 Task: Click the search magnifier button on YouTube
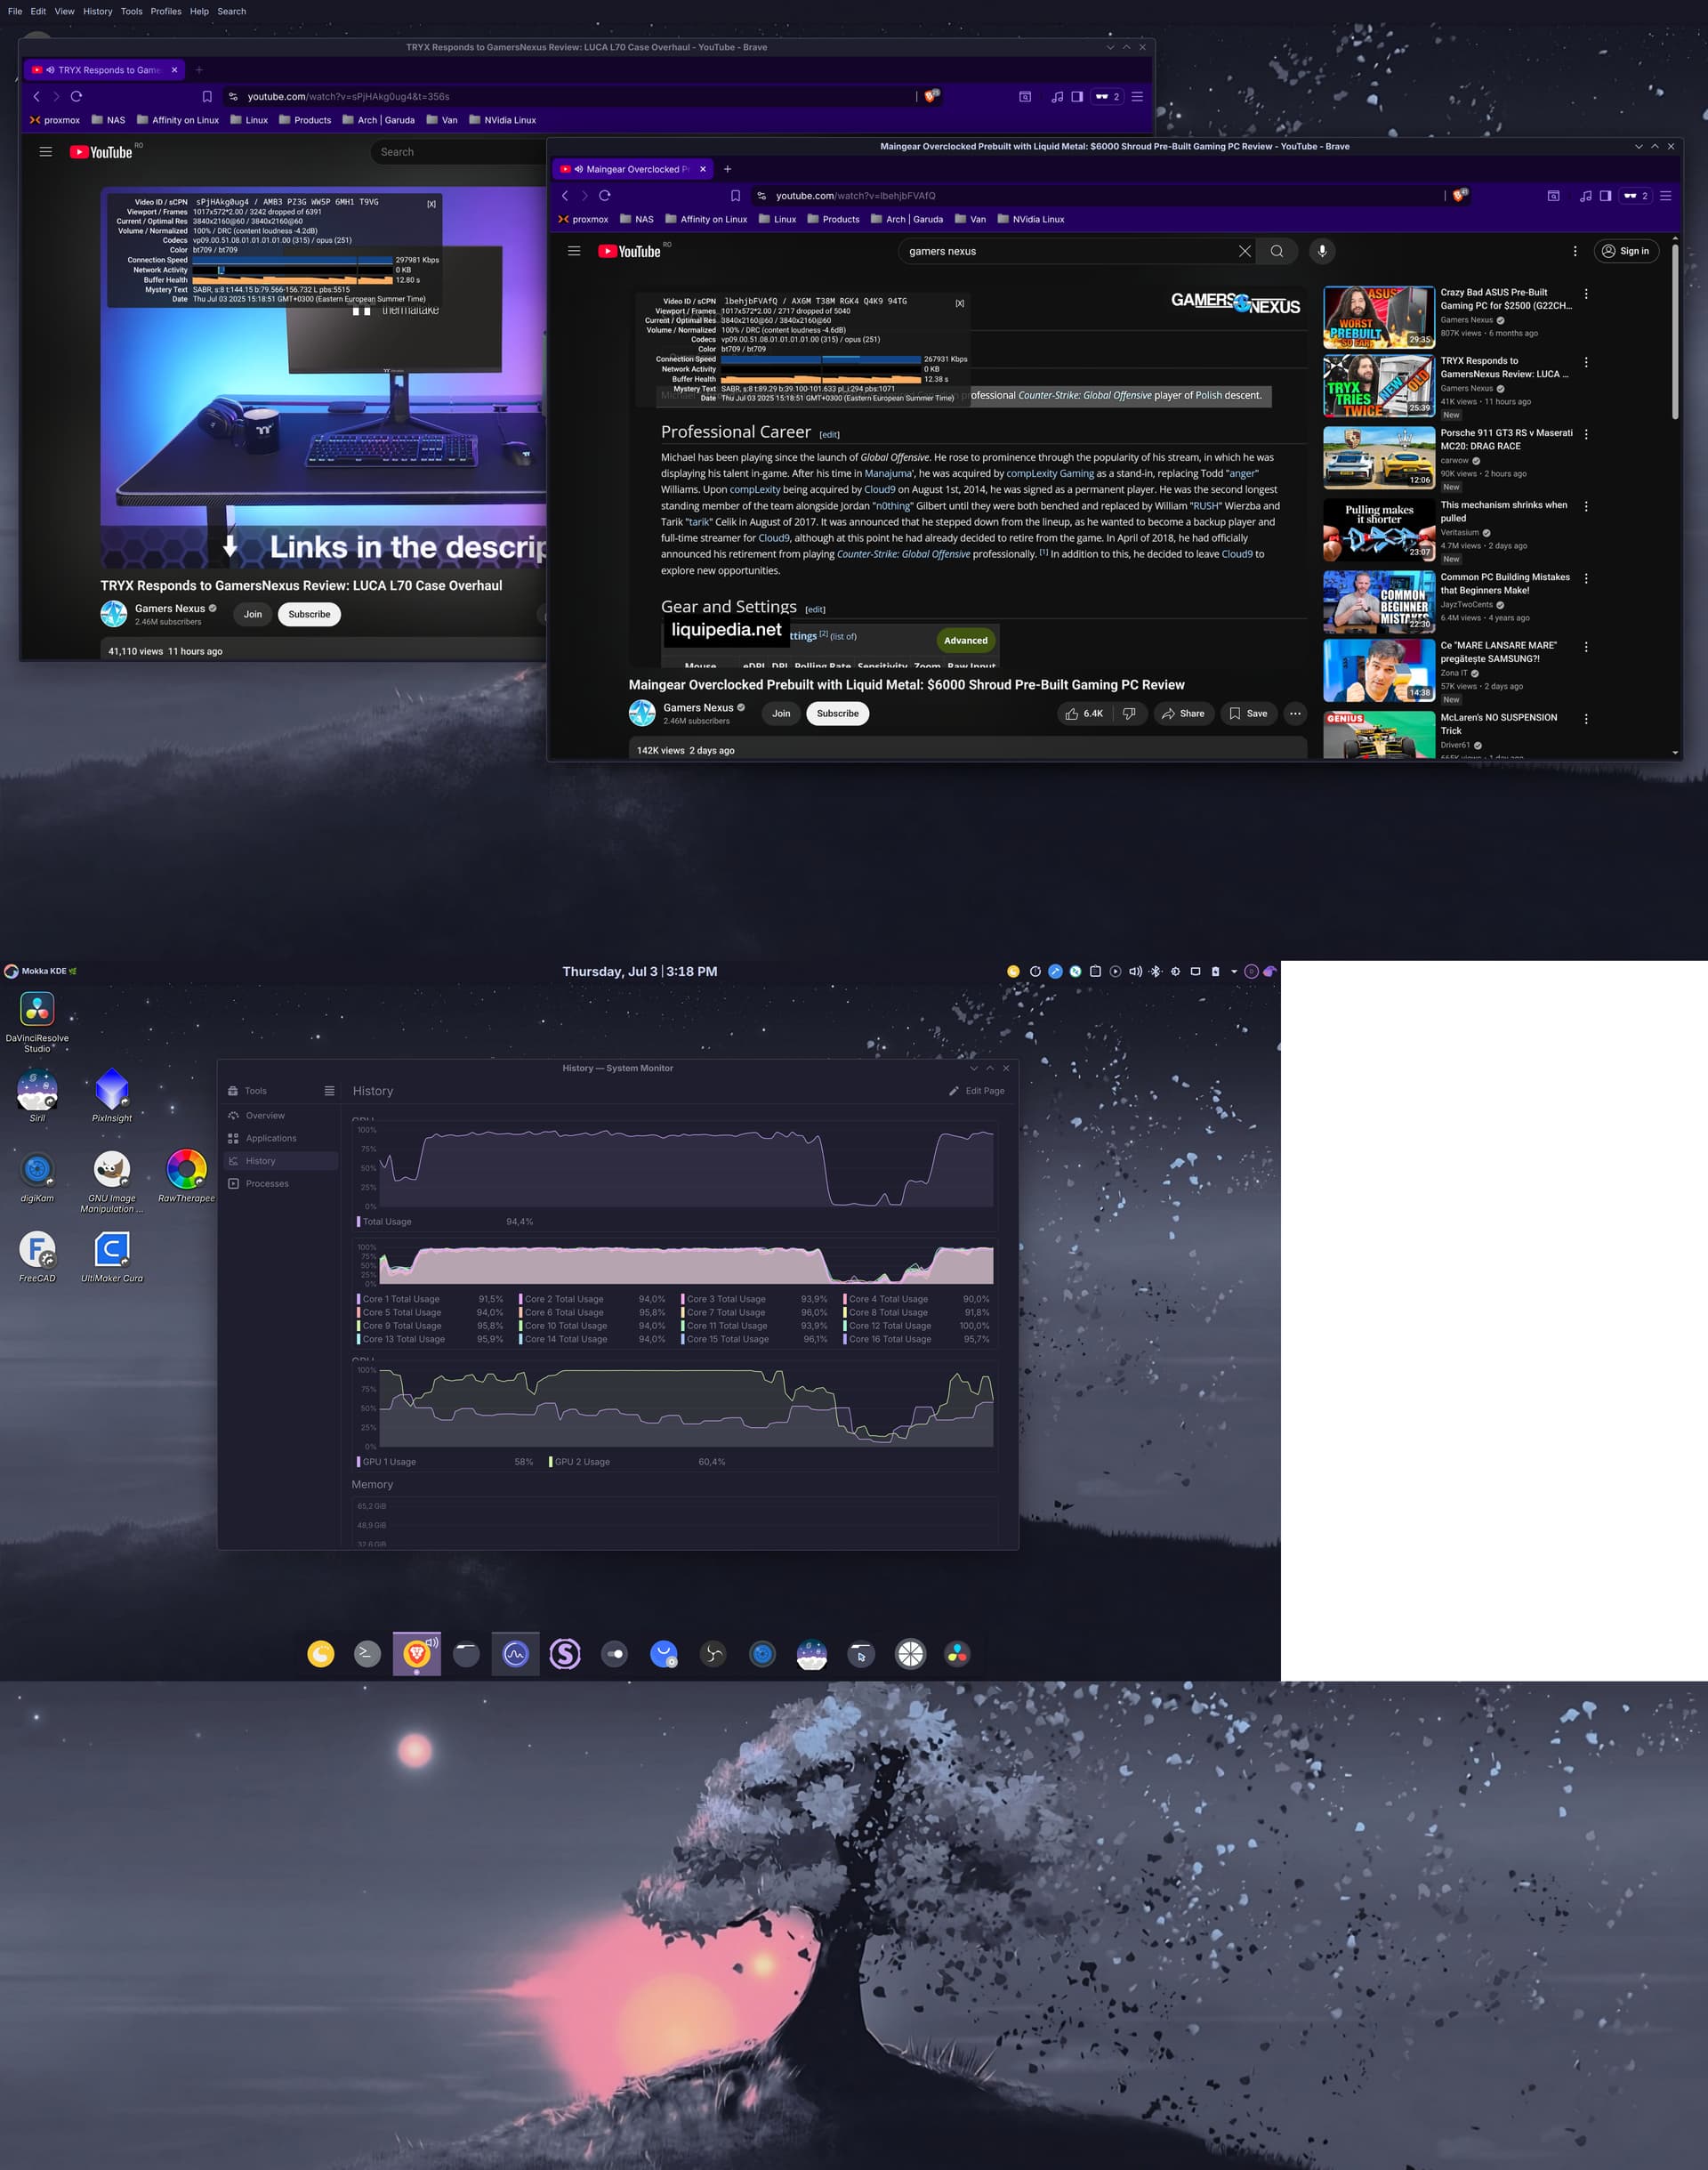[x=1277, y=251]
